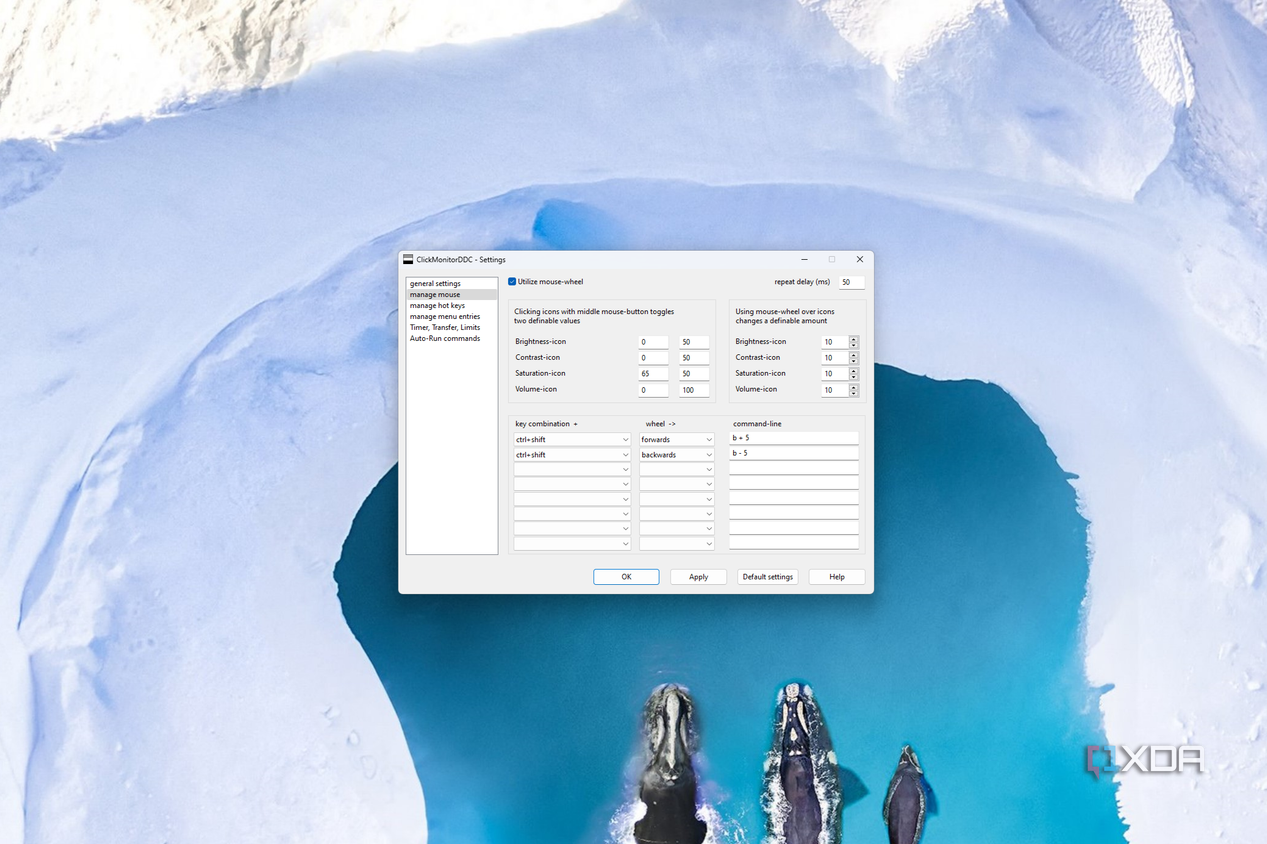The height and width of the screenshot is (844, 1267).
Task: Edit Brightness-icon first toggle value 0
Action: tap(654, 342)
